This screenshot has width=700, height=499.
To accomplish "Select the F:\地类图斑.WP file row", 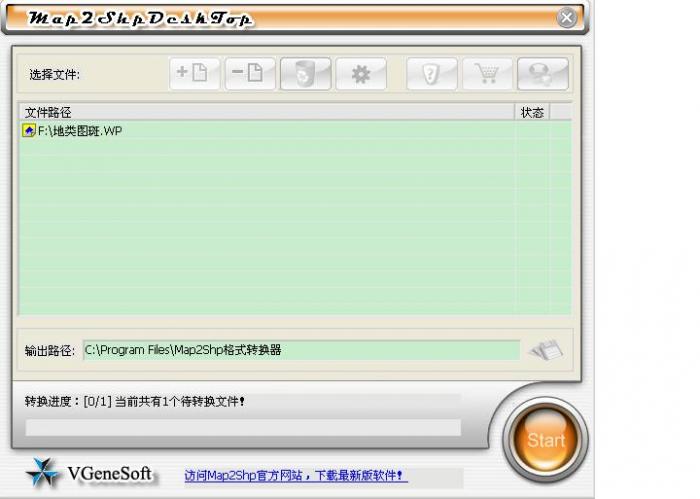I will coord(200,131).
